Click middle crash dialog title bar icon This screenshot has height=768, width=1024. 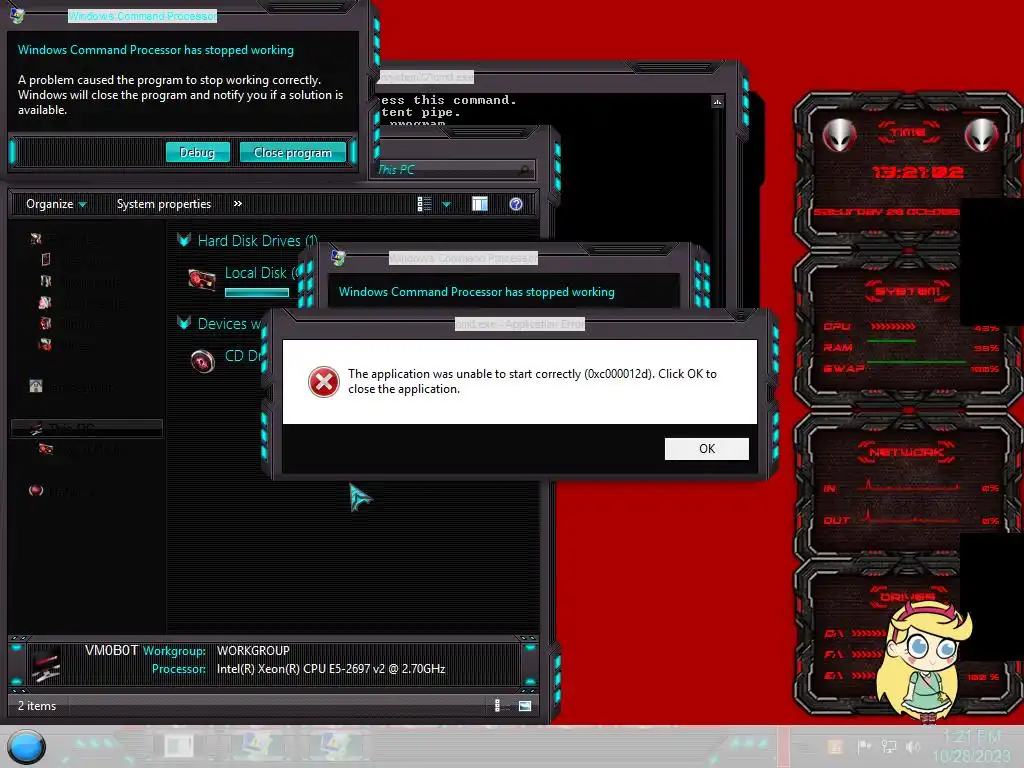338,258
